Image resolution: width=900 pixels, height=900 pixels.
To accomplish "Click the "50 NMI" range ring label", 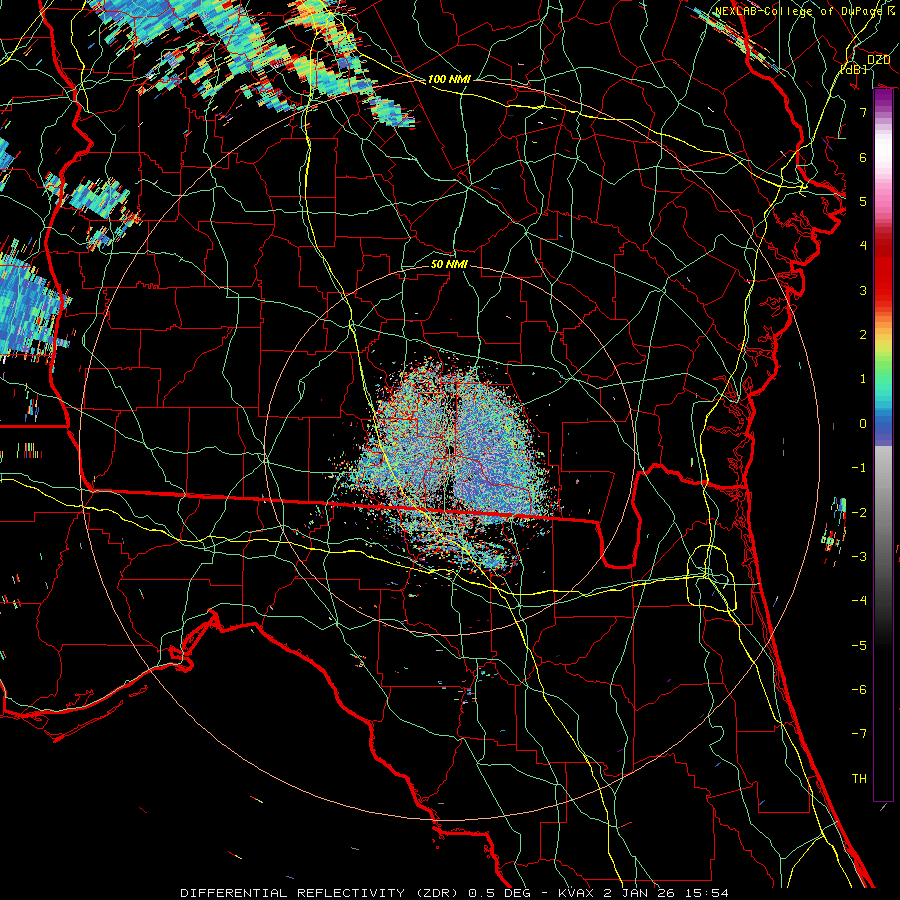I will (449, 264).
